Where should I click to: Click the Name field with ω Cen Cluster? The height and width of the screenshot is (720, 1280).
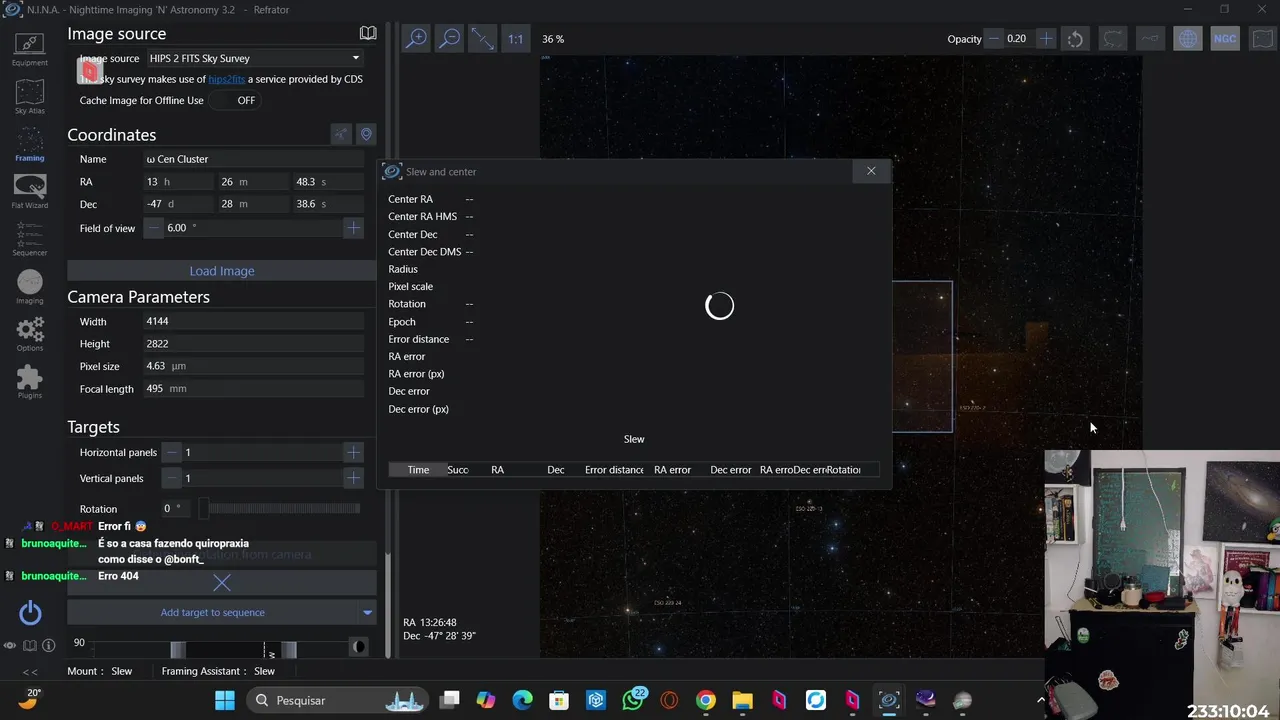click(254, 159)
